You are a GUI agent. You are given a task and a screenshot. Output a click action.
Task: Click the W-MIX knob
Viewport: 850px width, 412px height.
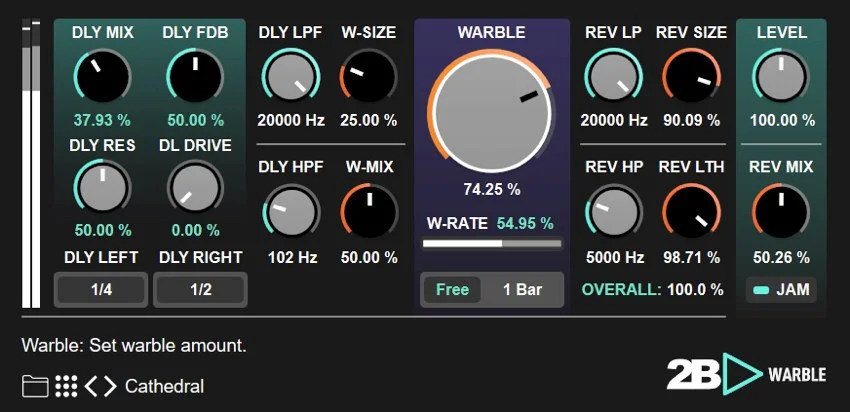[x=369, y=213]
